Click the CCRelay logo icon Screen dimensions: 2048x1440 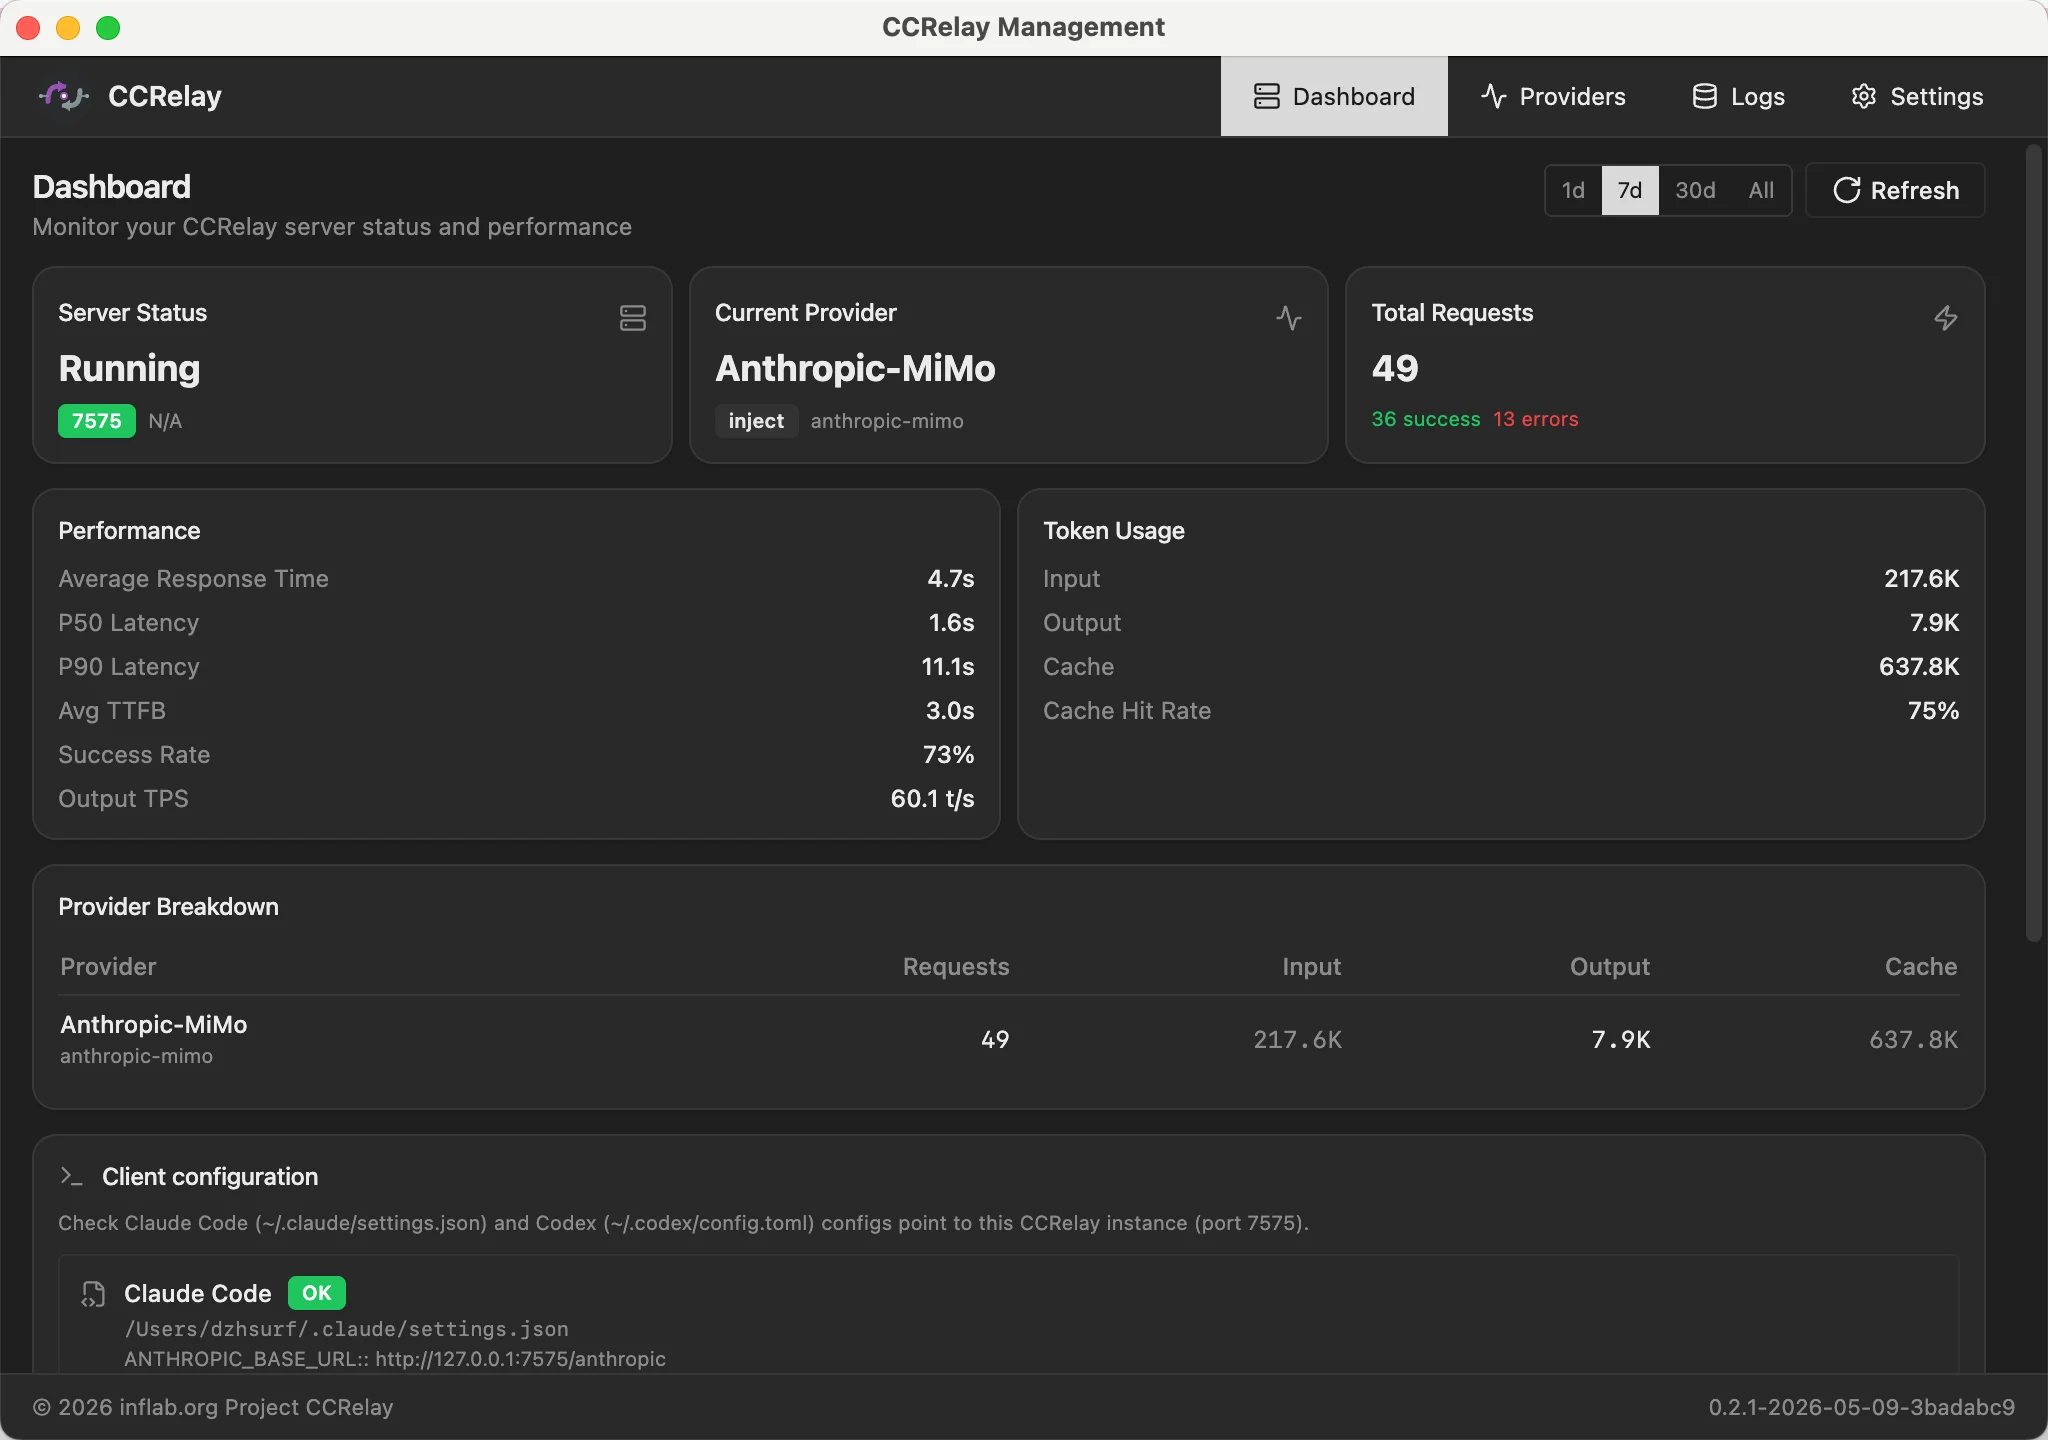point(64,96)
